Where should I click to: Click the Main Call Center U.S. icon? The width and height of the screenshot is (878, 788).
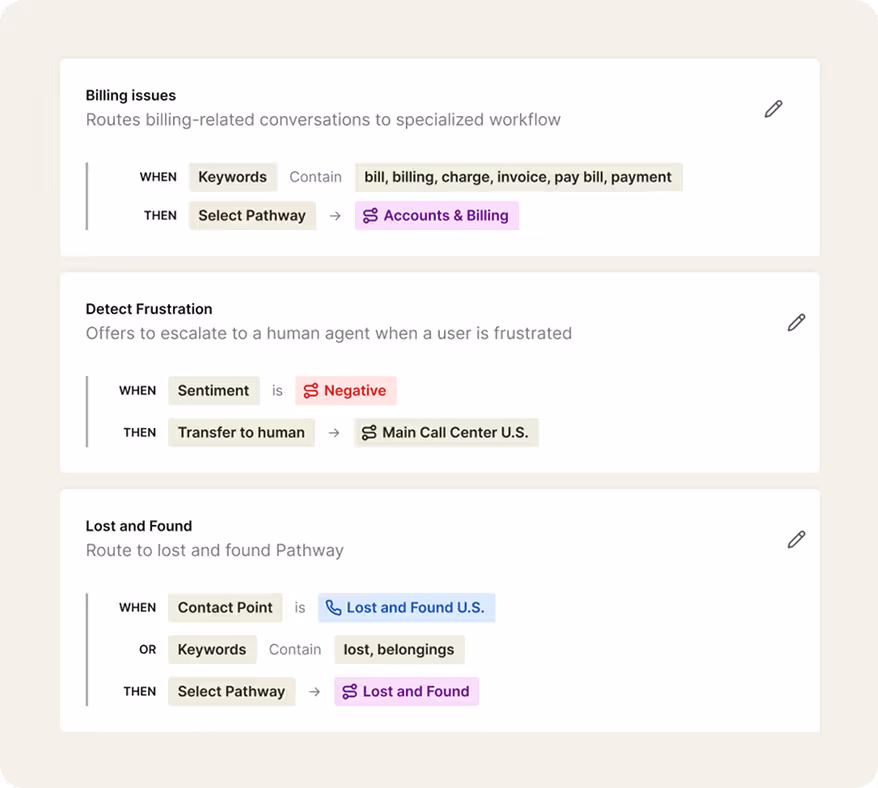pos(369,433)
